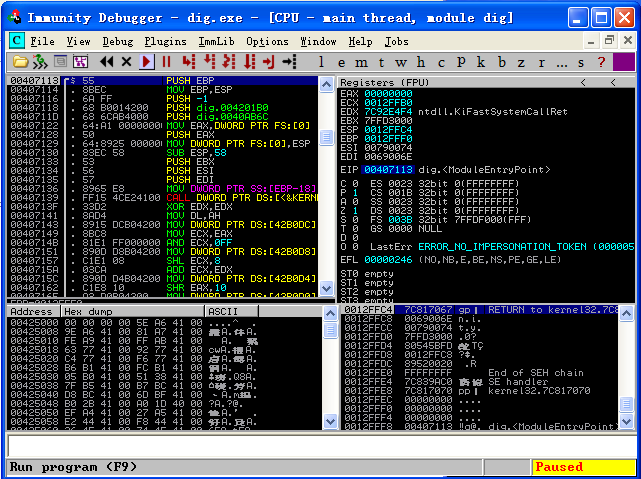The height and width of the screenshot is (479, 641).
Task: Select the CALL instruction at 00407139
Action: coord(162,197)
